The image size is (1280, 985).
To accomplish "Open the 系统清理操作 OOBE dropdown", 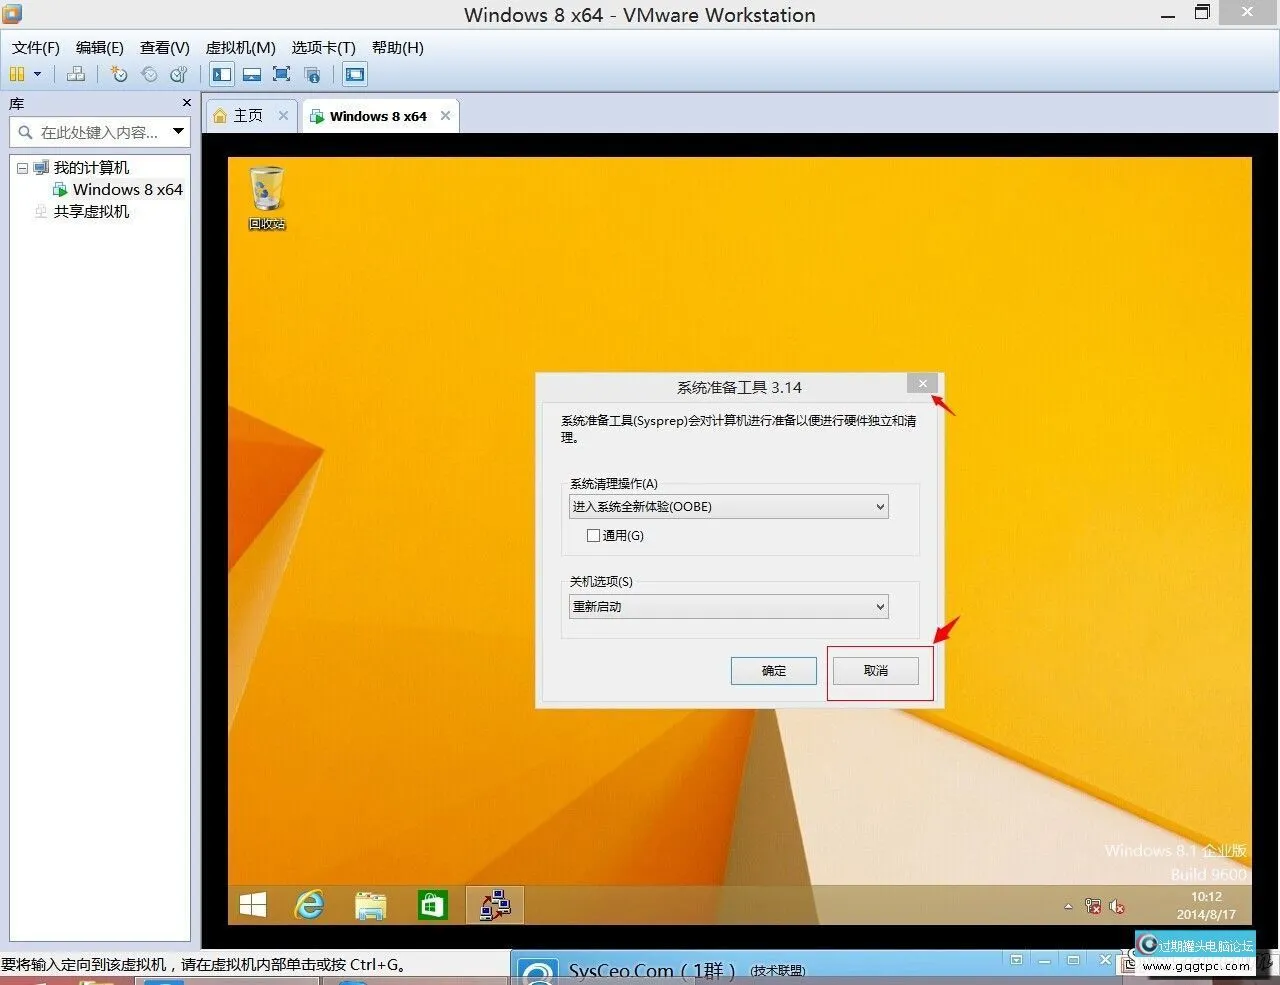I will coord(728,507).
